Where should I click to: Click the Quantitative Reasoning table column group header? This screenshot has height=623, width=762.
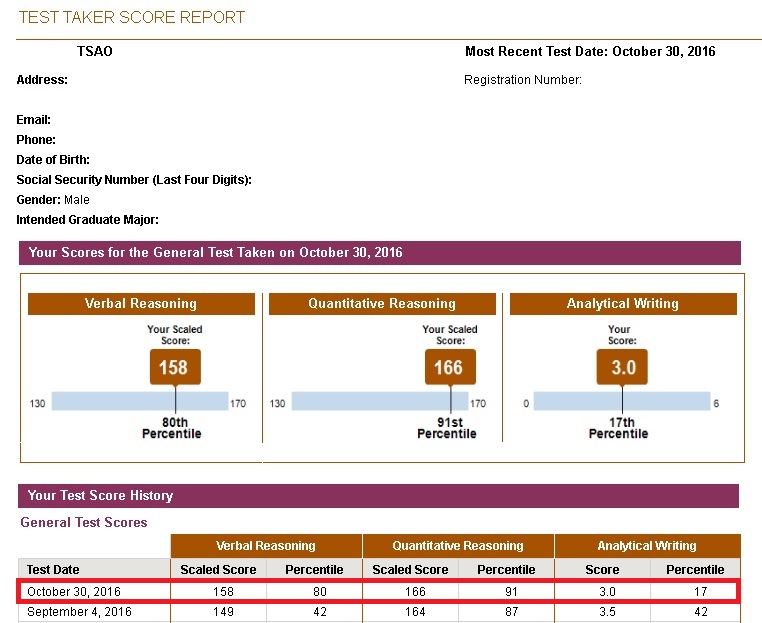tap(458, 546)
